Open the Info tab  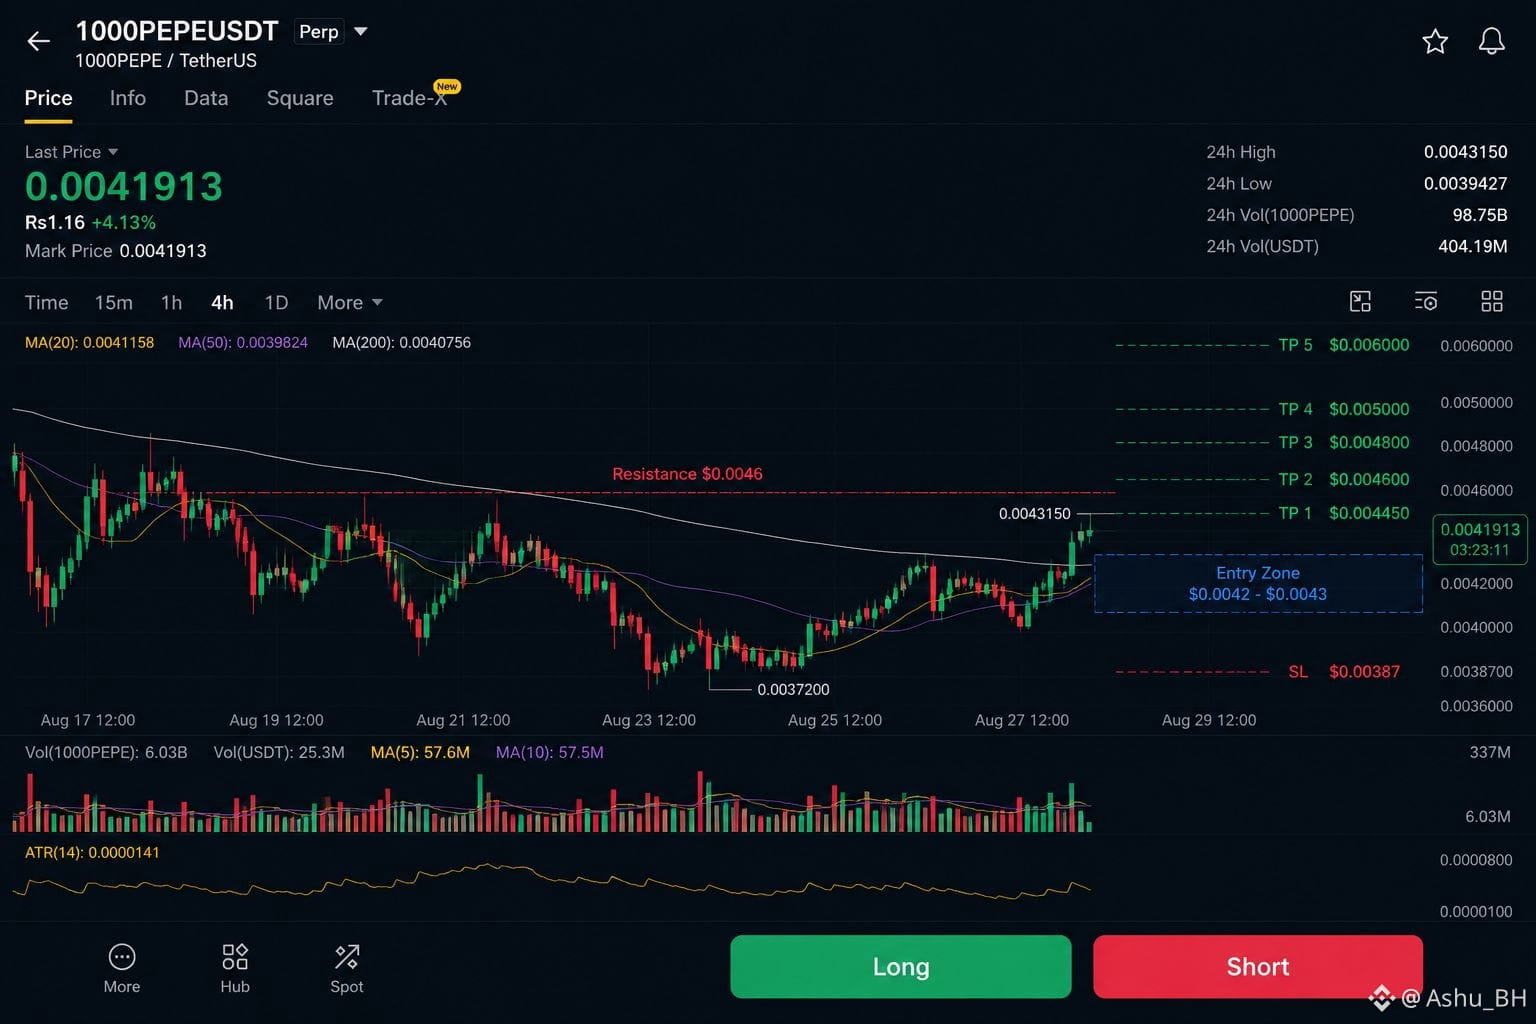pos(128,98)
